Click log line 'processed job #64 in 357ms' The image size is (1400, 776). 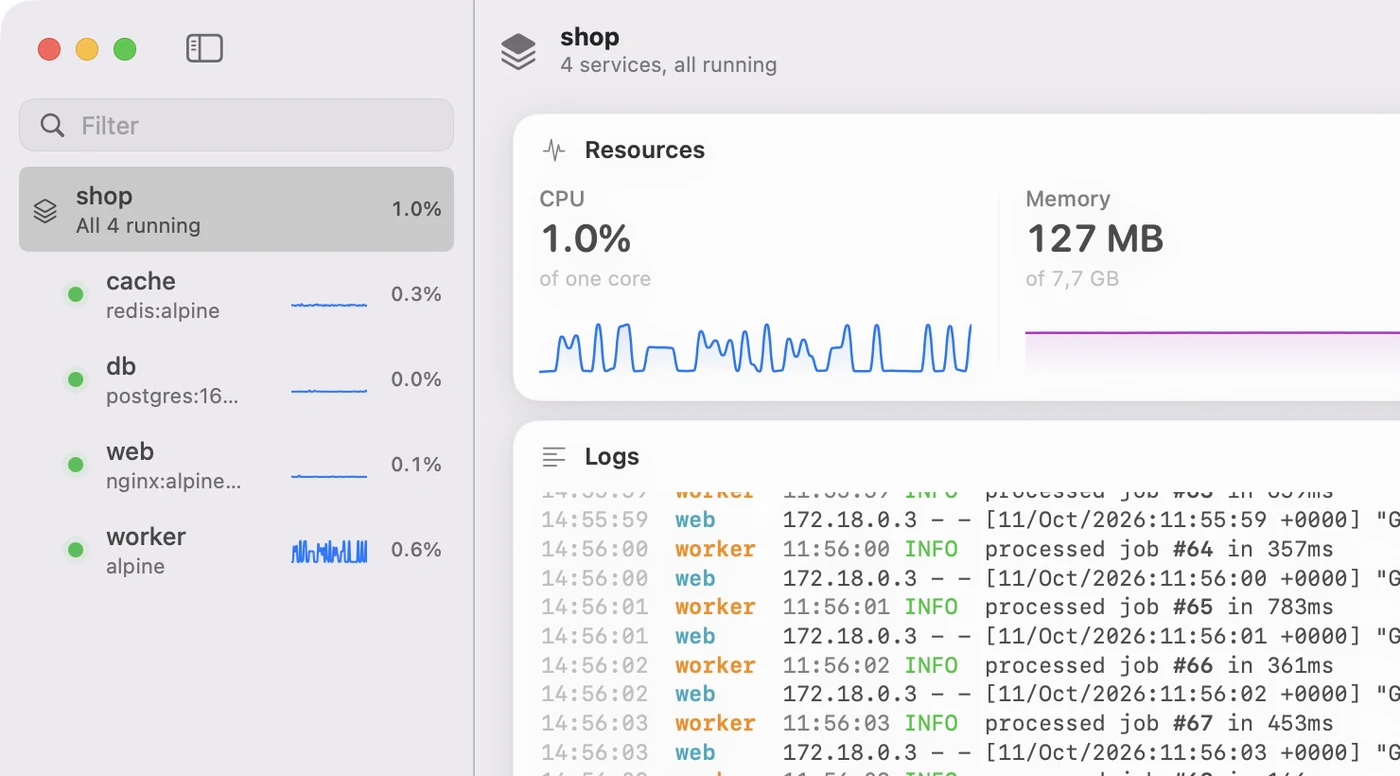pos(1159,549)
